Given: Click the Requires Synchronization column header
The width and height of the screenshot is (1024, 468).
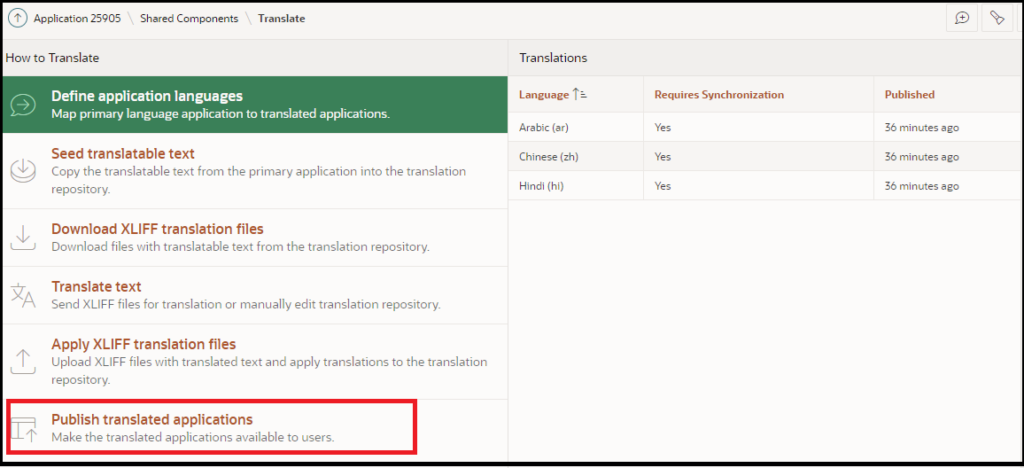Looking at the screenshot, I should [x=719, y=95].
